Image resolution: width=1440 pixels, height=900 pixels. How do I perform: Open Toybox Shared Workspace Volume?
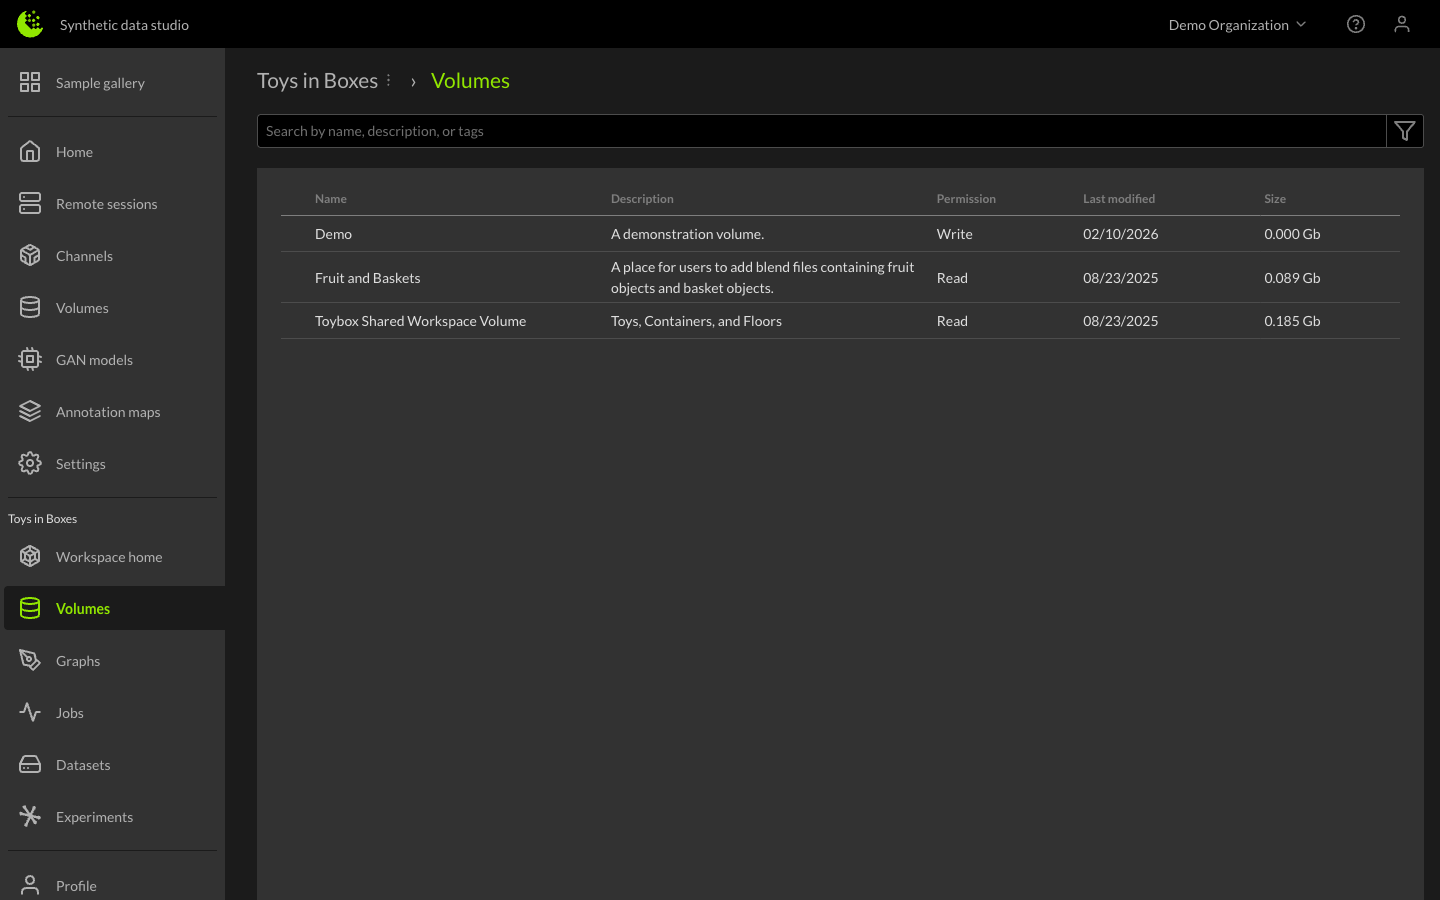click(420, 321)
